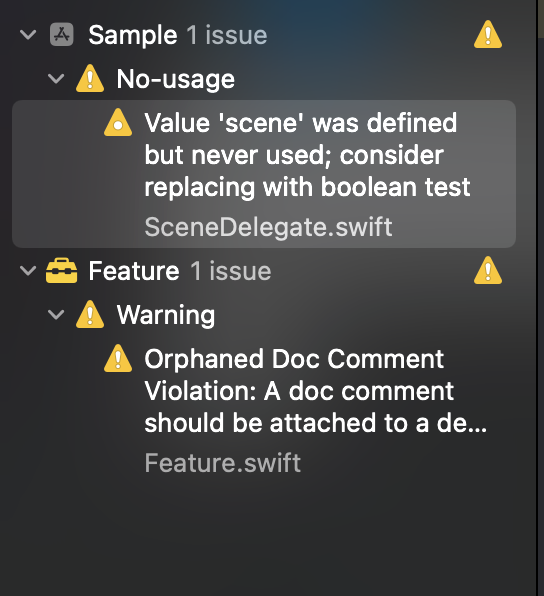544x596 pixels.
Task: Select the Sample 1 issue row
Action: [264, 35]
